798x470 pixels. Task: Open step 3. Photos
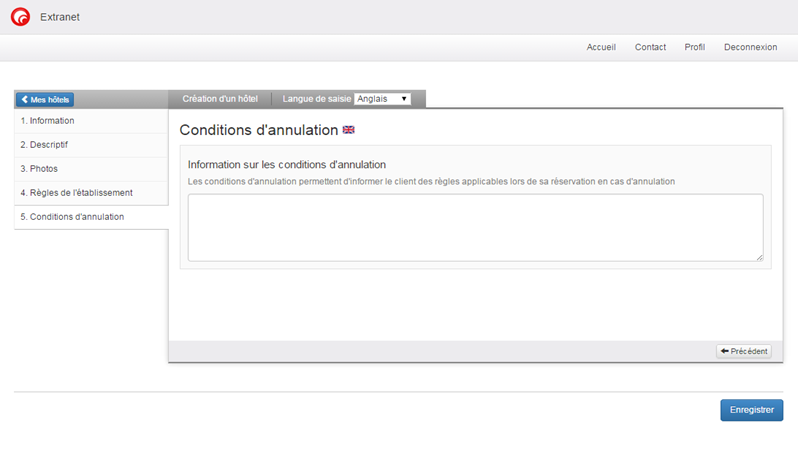pyautogui.click(x=39, y=169)
